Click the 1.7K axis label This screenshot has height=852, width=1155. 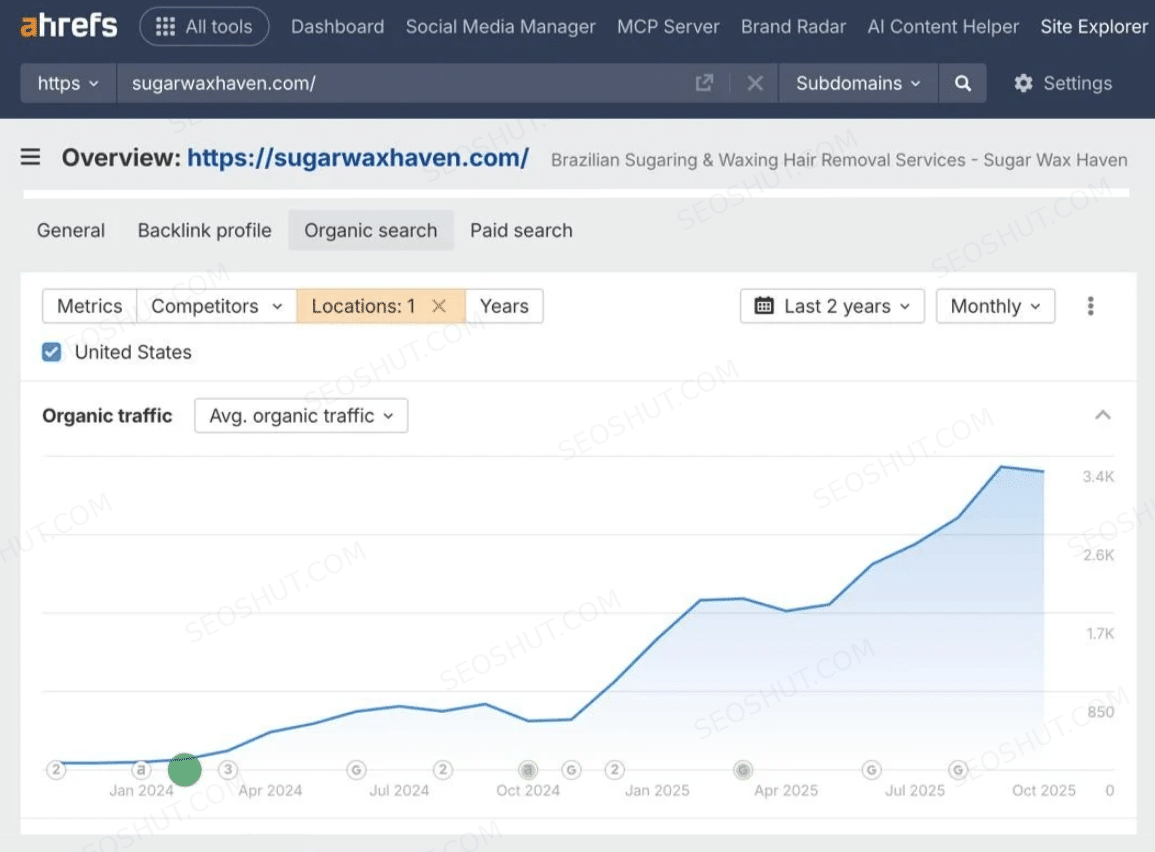click(x=1100, y=634)
